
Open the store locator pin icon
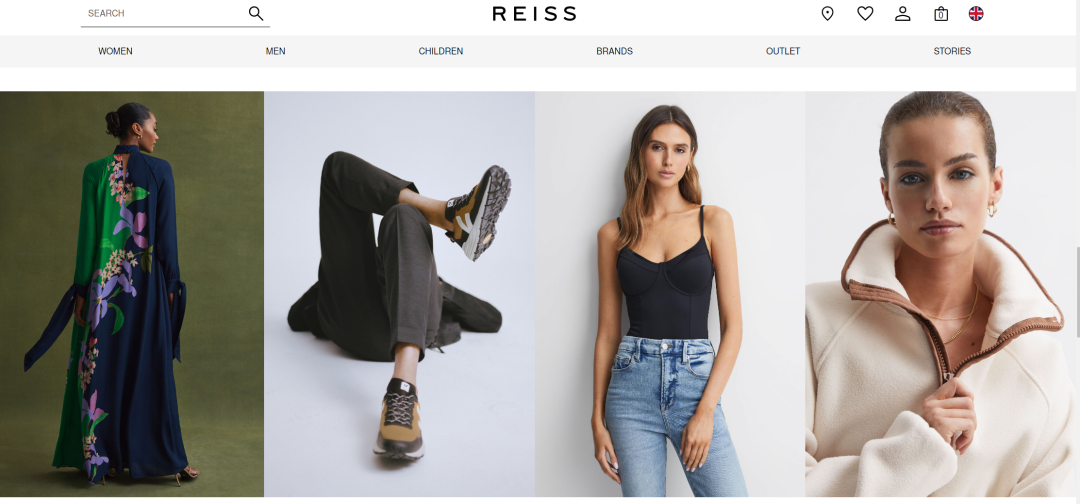pos(827,13)
